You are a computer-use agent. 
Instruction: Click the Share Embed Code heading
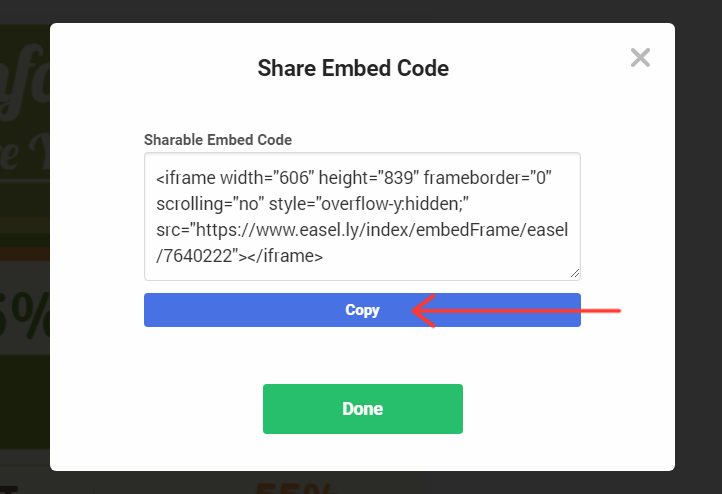point(353,68)
